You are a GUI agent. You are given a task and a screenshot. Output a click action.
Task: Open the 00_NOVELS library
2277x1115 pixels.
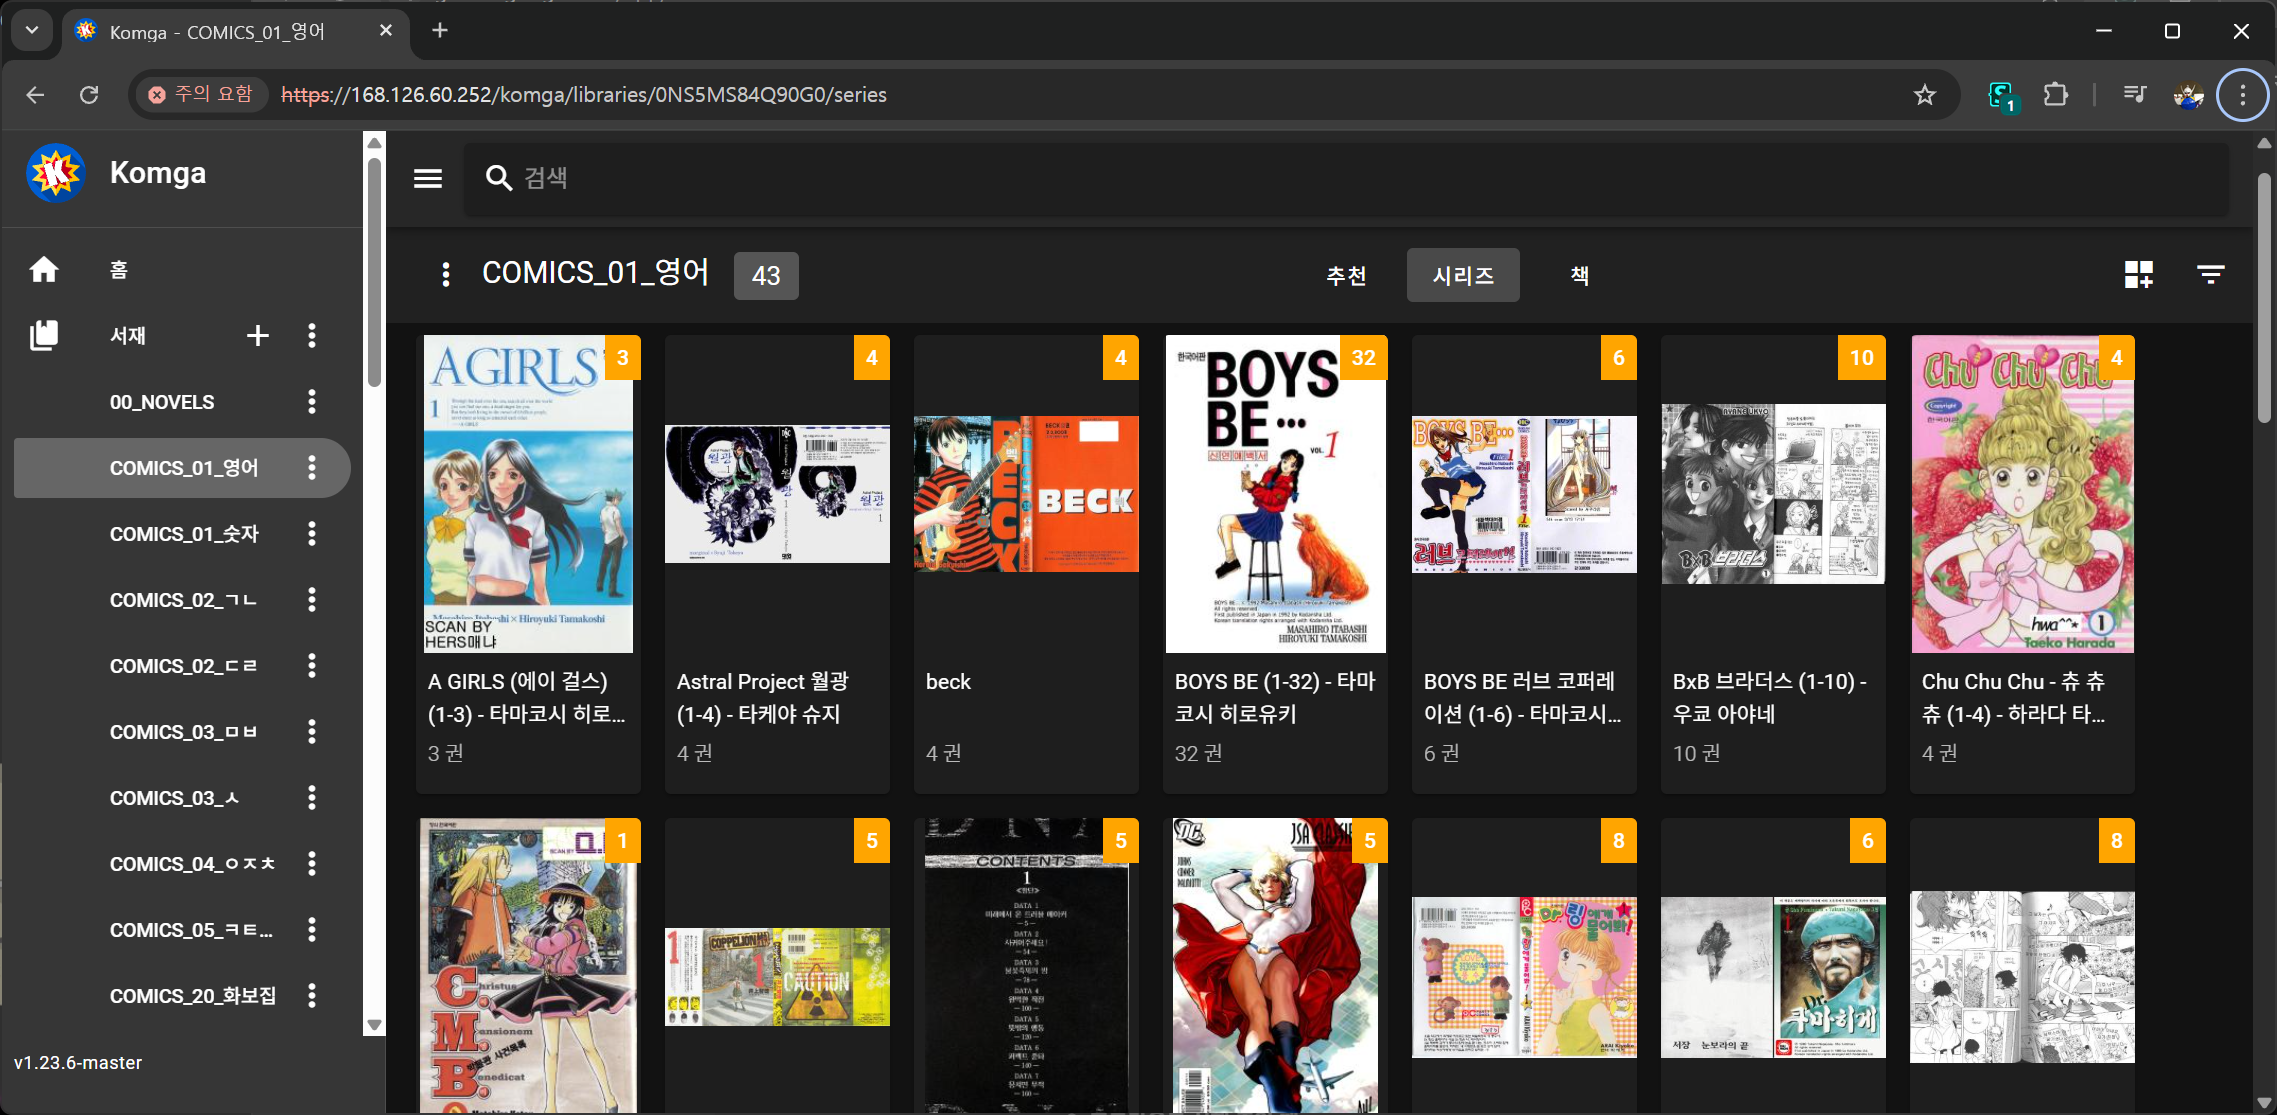point(162,402)
